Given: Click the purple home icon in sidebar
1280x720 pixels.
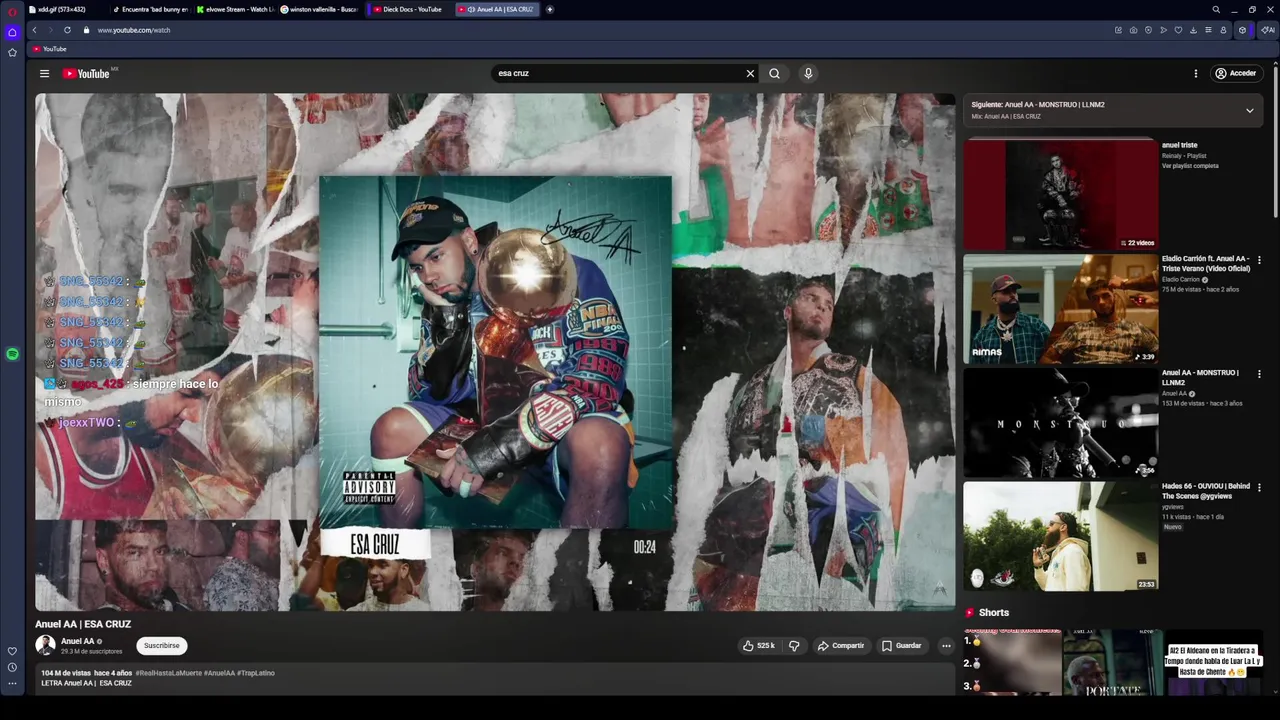Looking at the screenshot, I should (12, 32).
